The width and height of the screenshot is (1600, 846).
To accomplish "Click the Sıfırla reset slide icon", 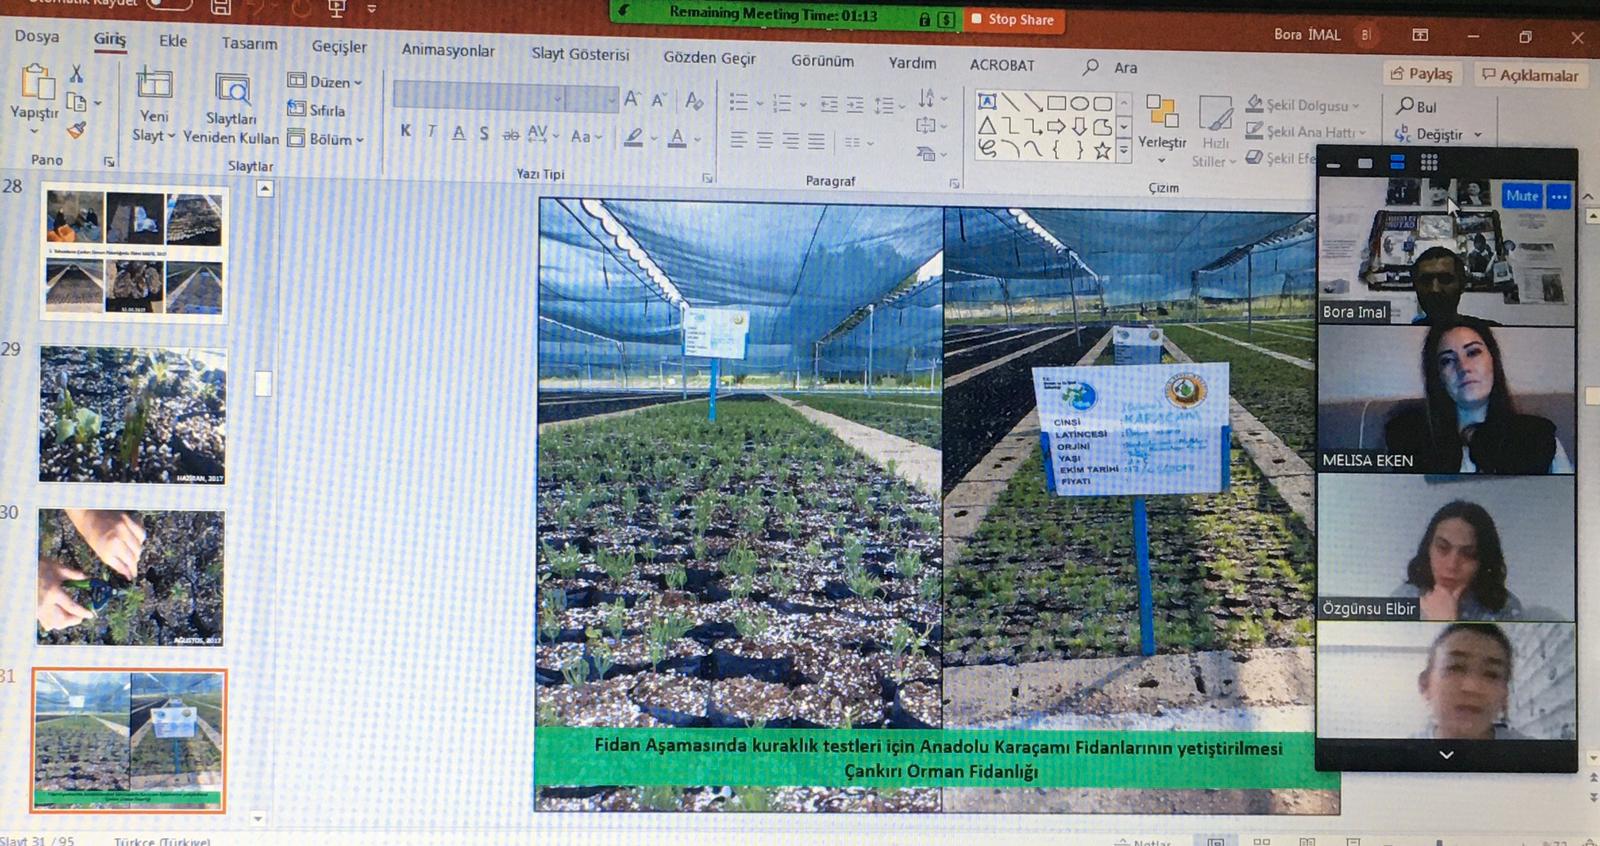I will click(296, 108).
